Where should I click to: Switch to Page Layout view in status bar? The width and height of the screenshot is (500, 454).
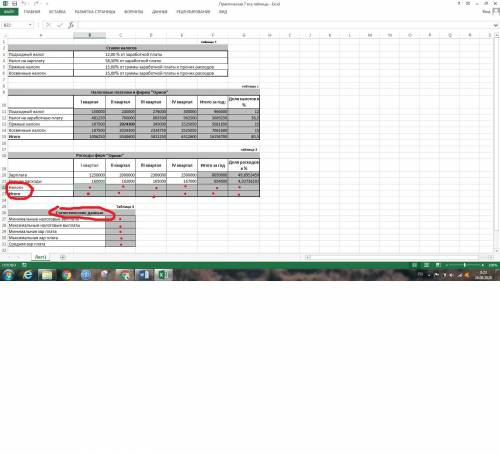(426, 265)
